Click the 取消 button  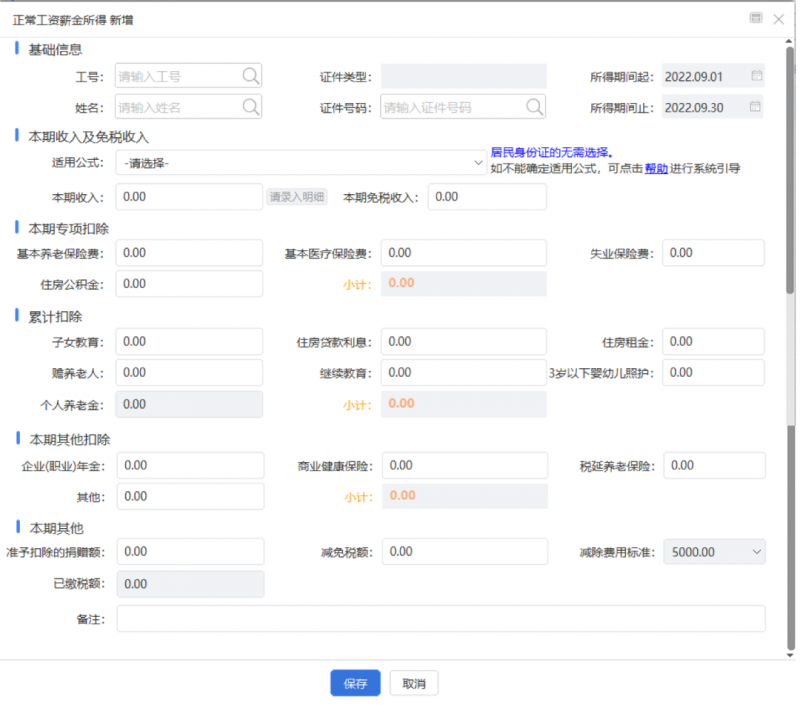(414, 683)
